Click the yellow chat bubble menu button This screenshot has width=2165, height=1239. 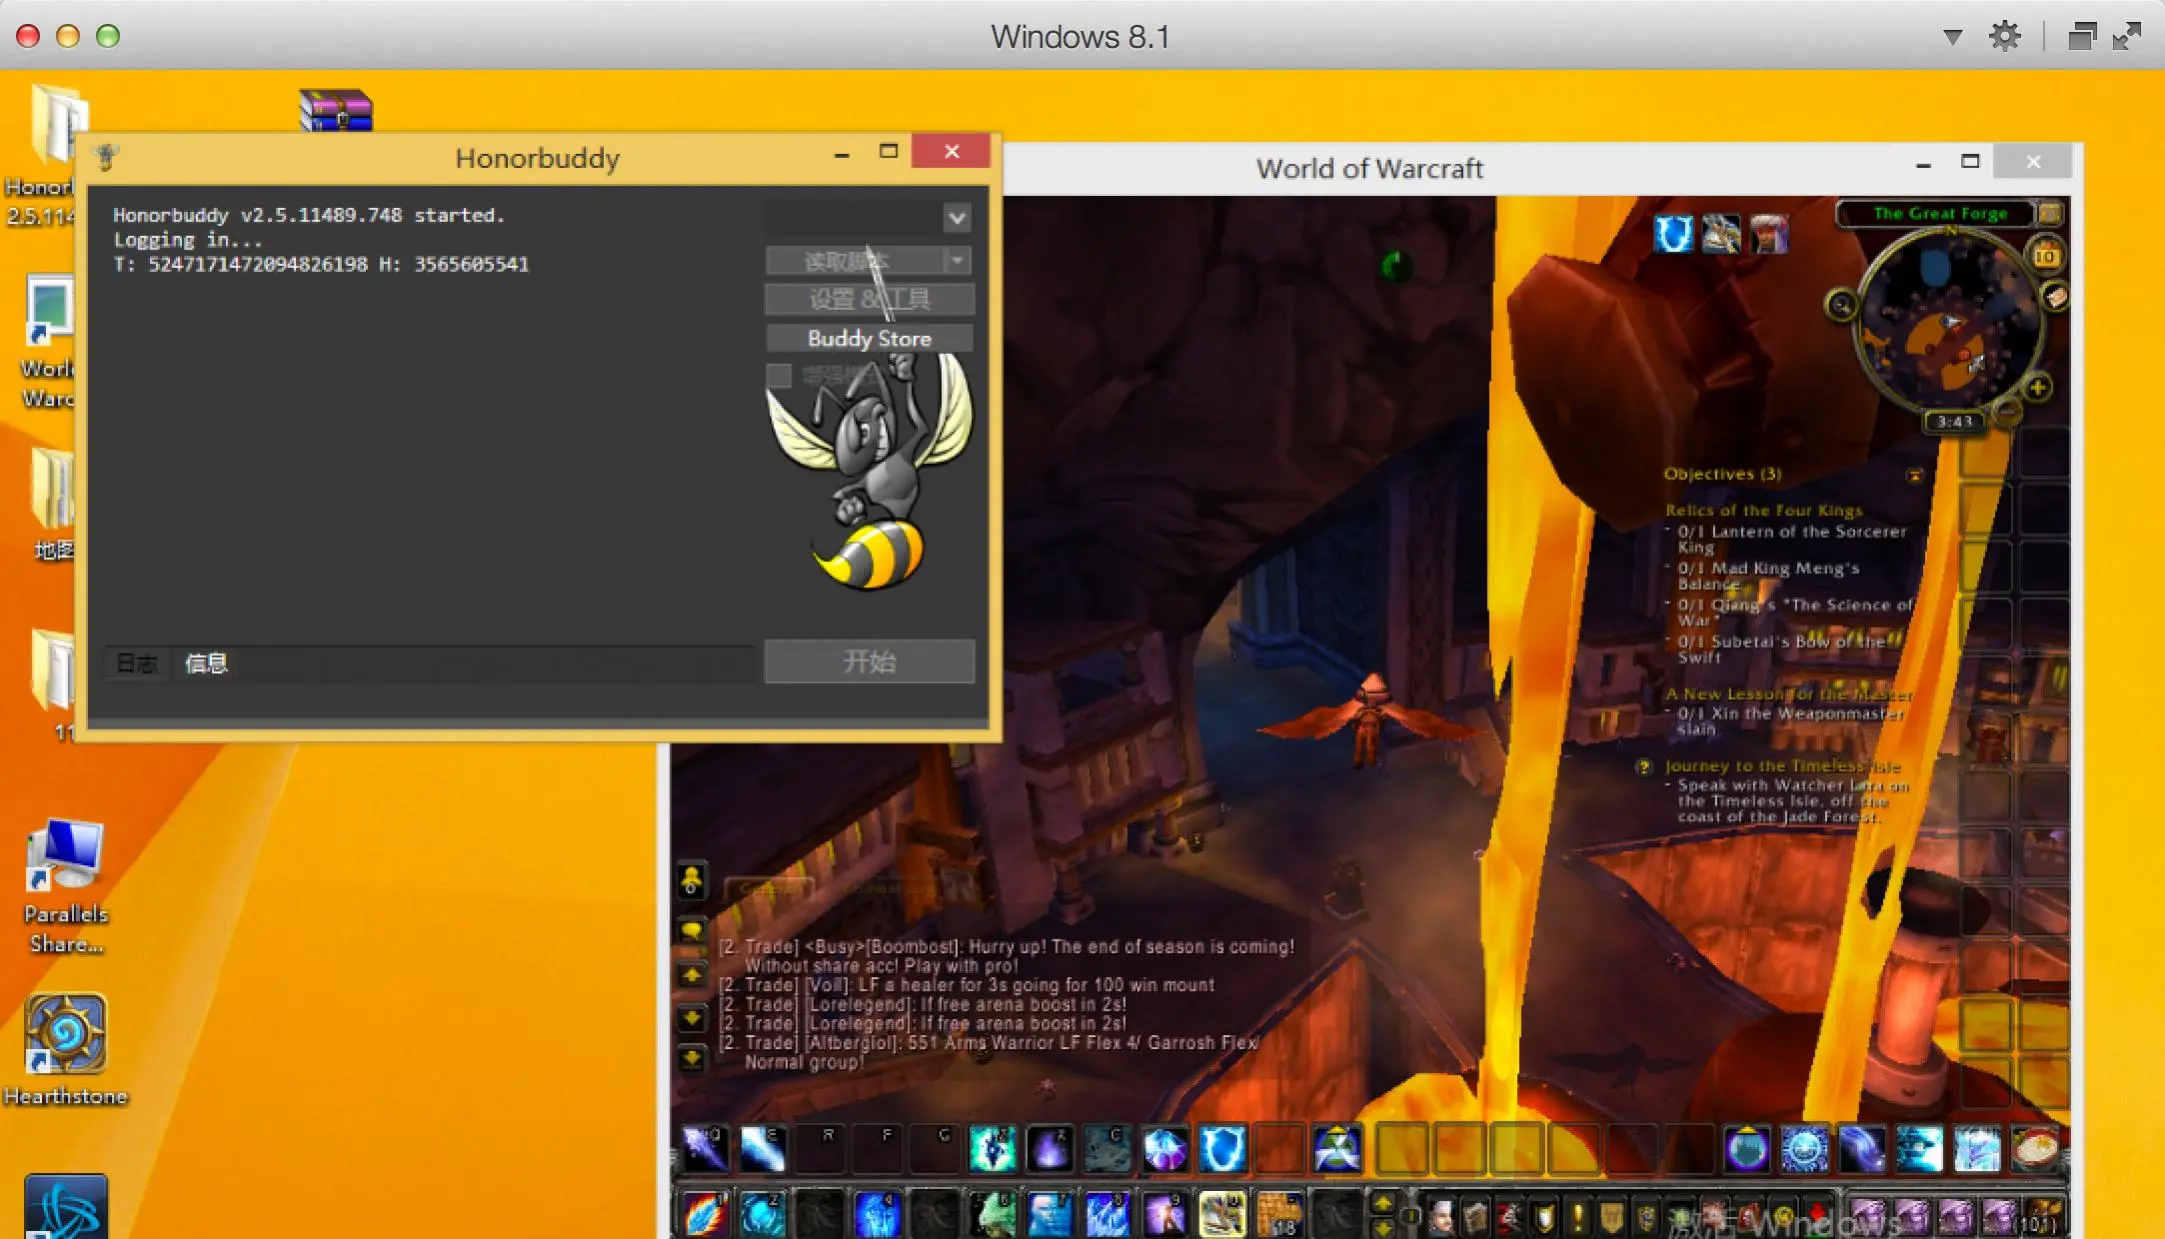[691, 931]
